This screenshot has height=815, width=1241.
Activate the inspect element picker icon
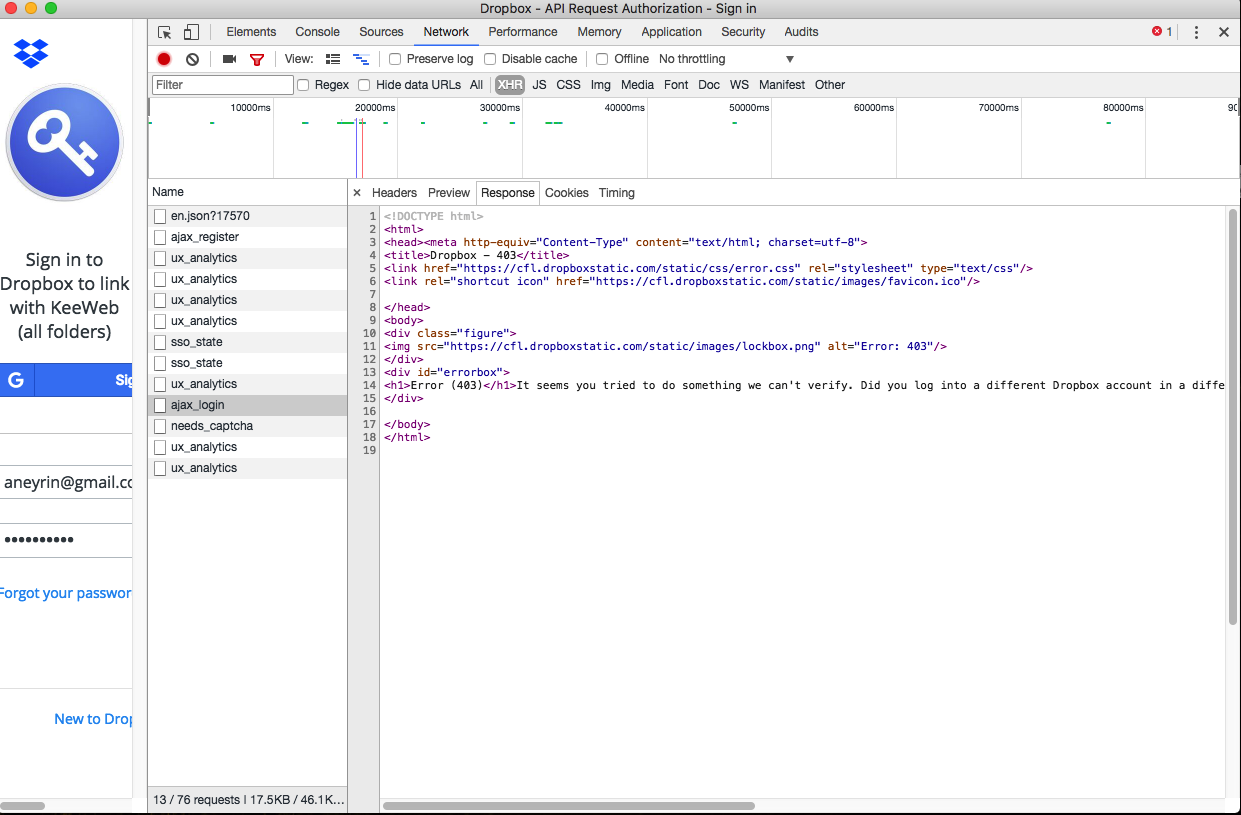(x=165, y=32)
